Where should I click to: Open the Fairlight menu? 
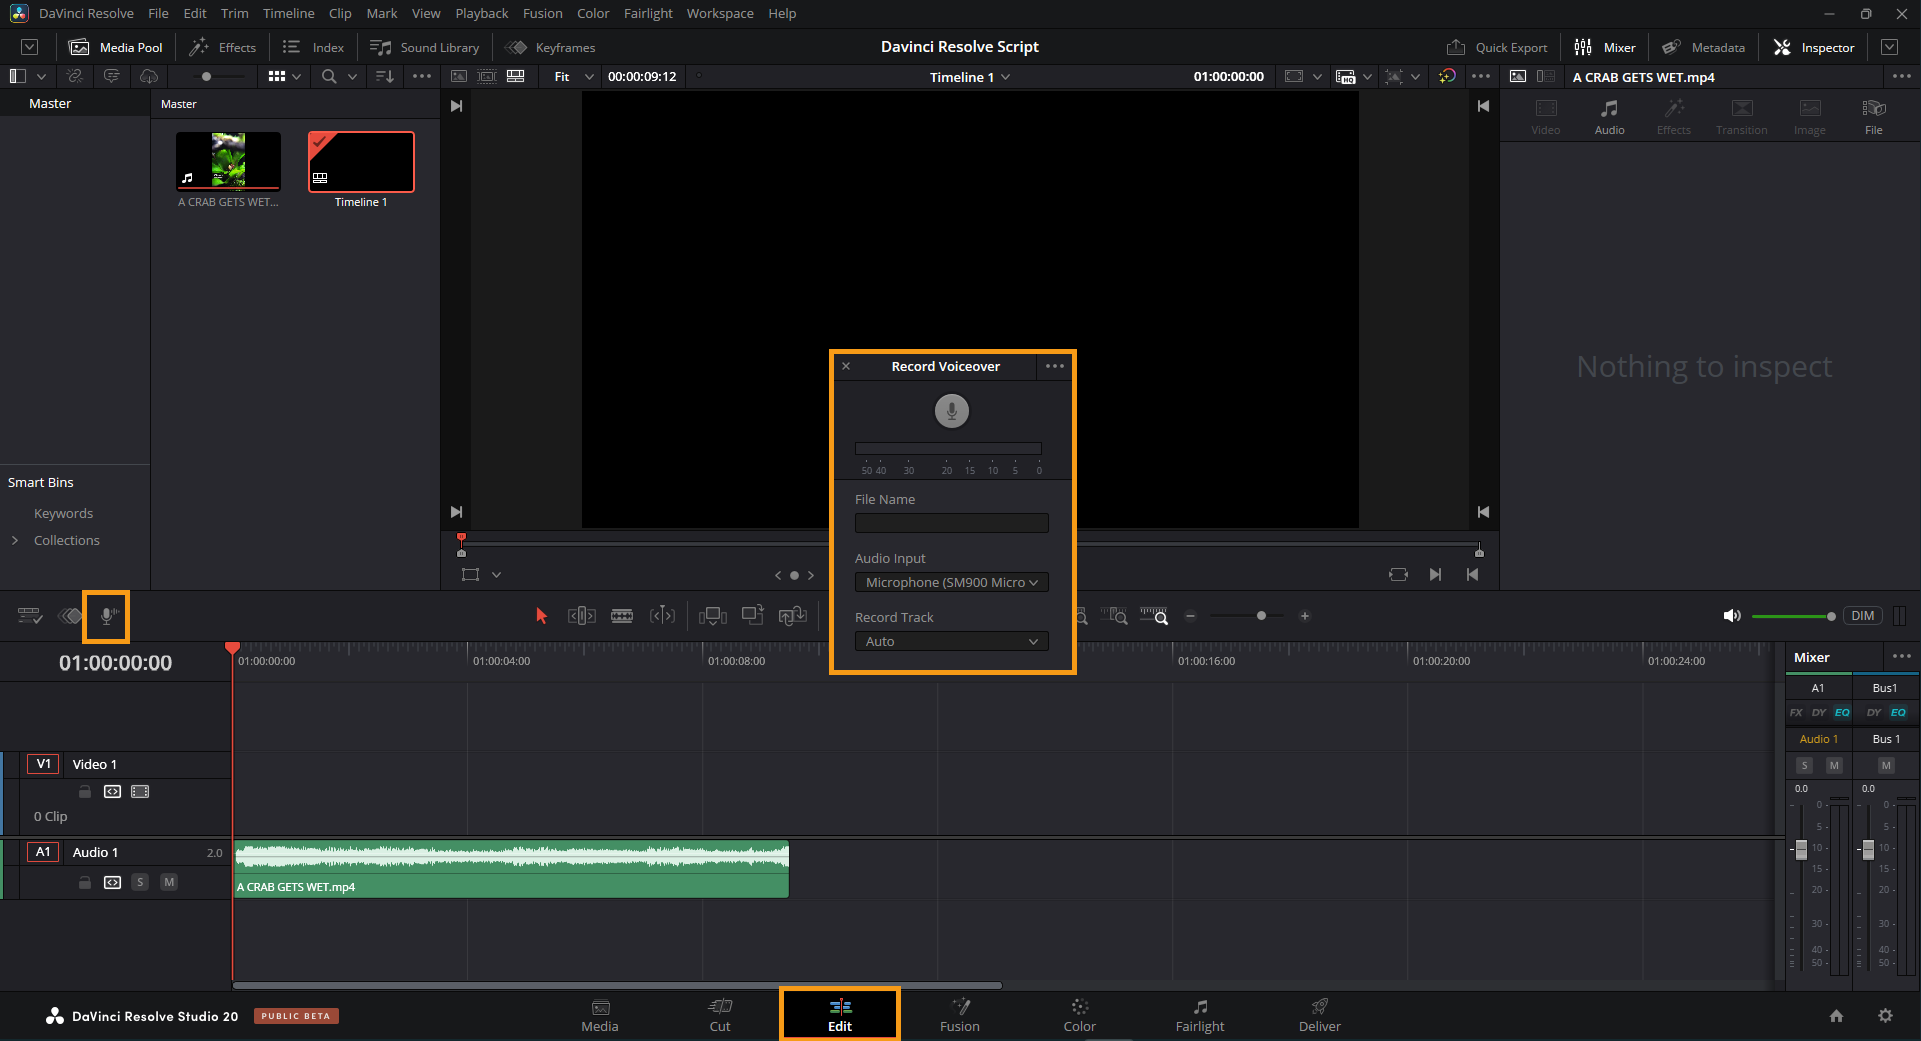[x=648, y=13]
